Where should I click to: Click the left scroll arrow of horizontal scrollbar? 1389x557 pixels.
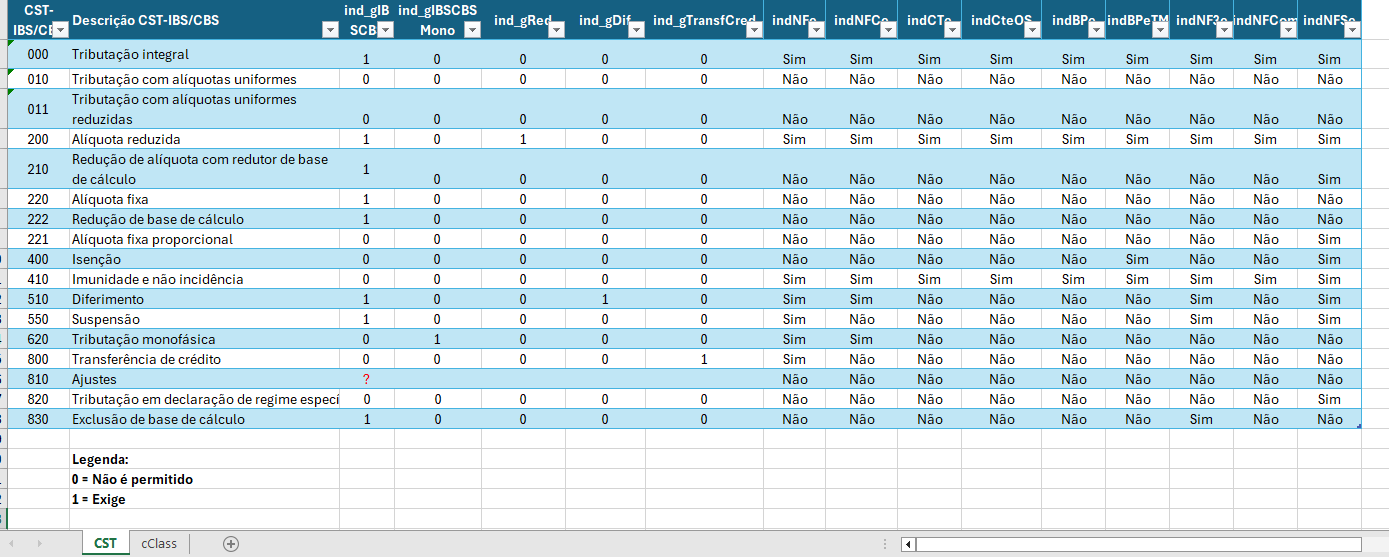click(908, 544)
